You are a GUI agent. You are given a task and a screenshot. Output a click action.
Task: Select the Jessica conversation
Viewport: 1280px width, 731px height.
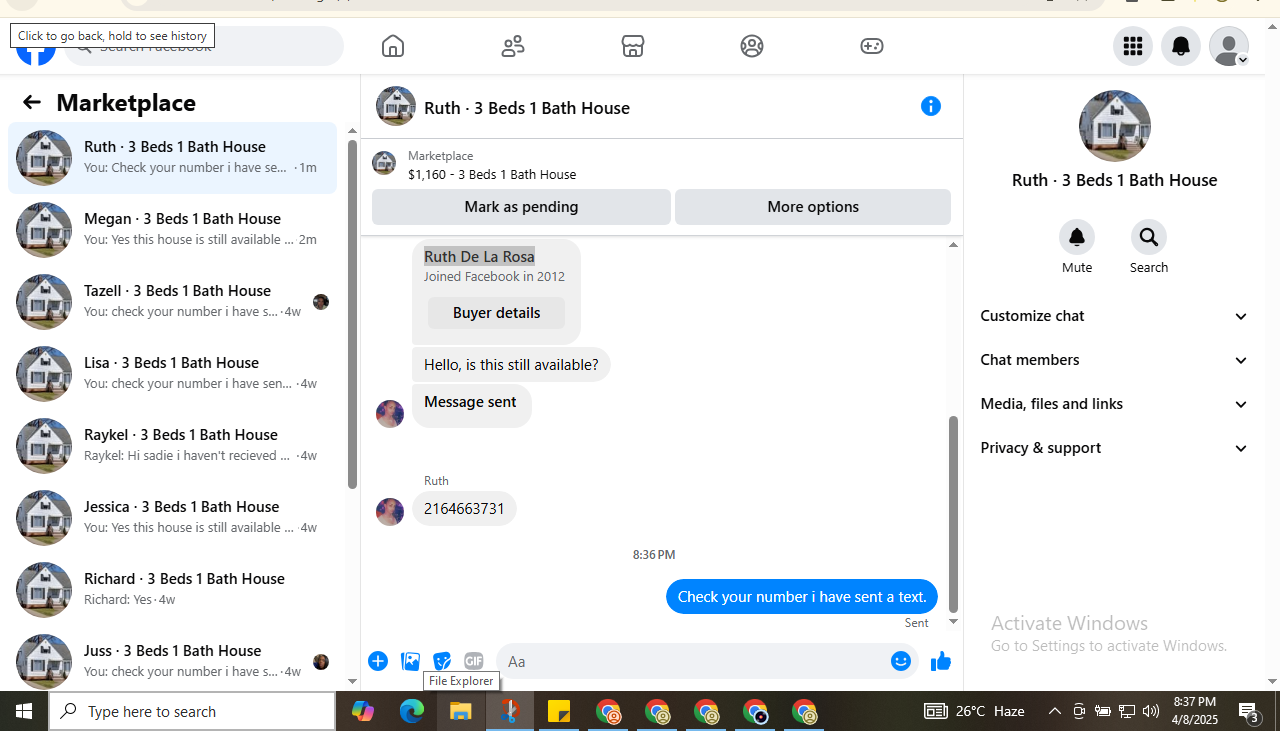pyautogui.click(x=173, y=518)
